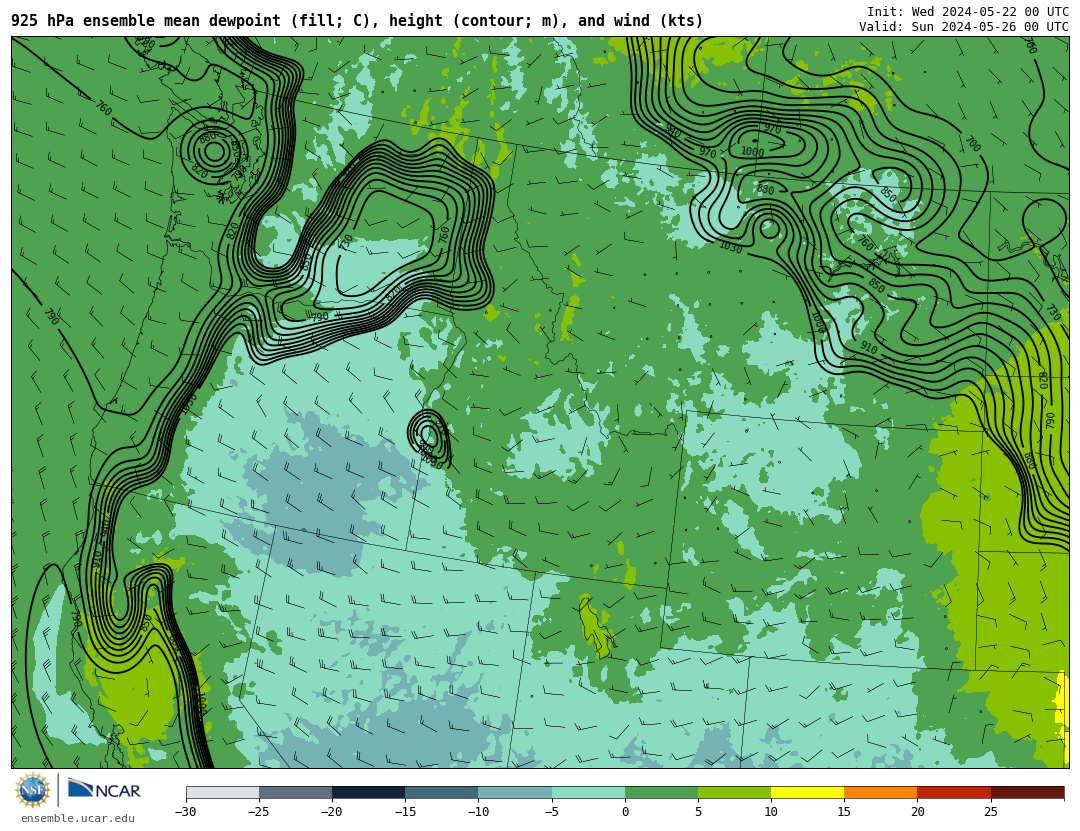Select the orange 15 to 20 swatch
Image resolution: width=1080 pixels, height=831 pixels.
click(x=881, y=792)
